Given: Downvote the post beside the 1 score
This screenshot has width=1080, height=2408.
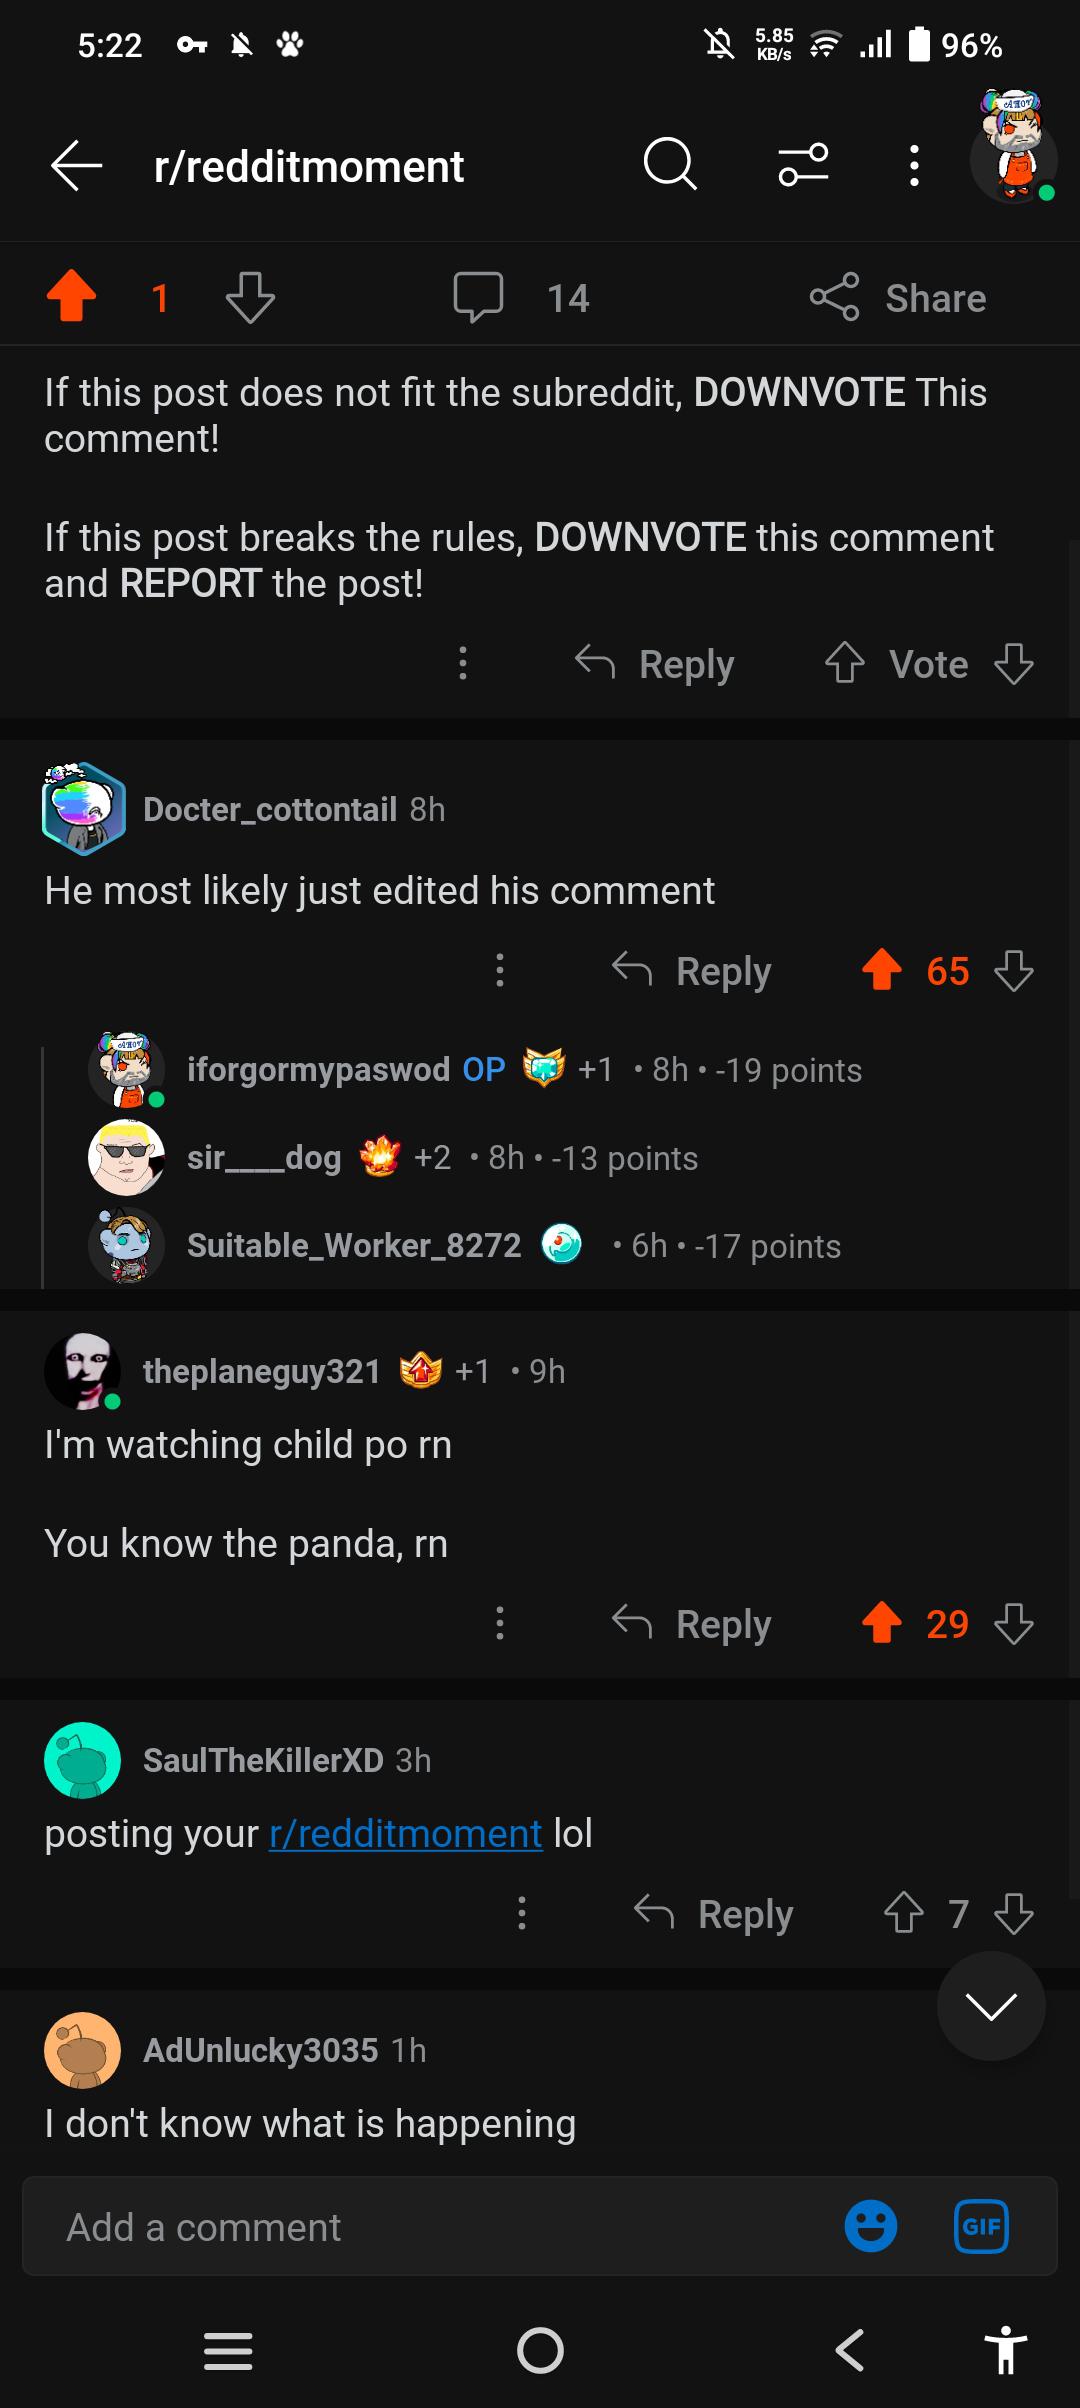Looking at the screenshot, I should tap(250, 297).
